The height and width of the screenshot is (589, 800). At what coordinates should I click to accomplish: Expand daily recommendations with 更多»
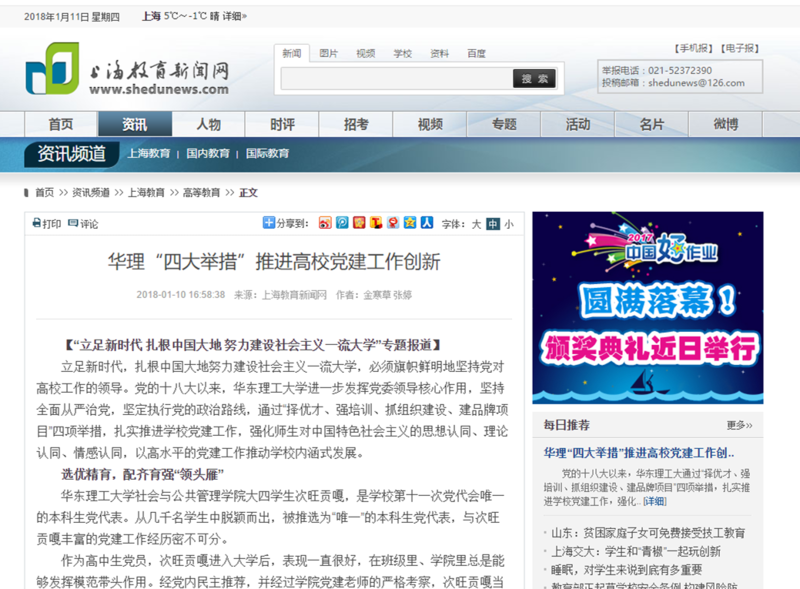coord(739,425)
